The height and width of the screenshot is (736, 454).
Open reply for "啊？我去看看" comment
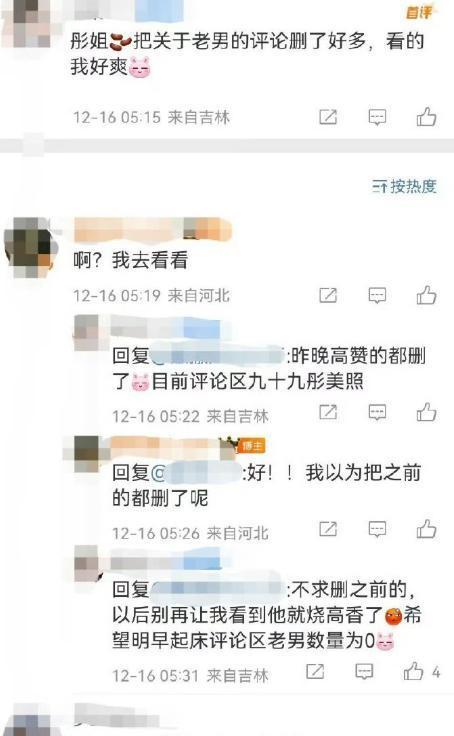tap(377, 296)
